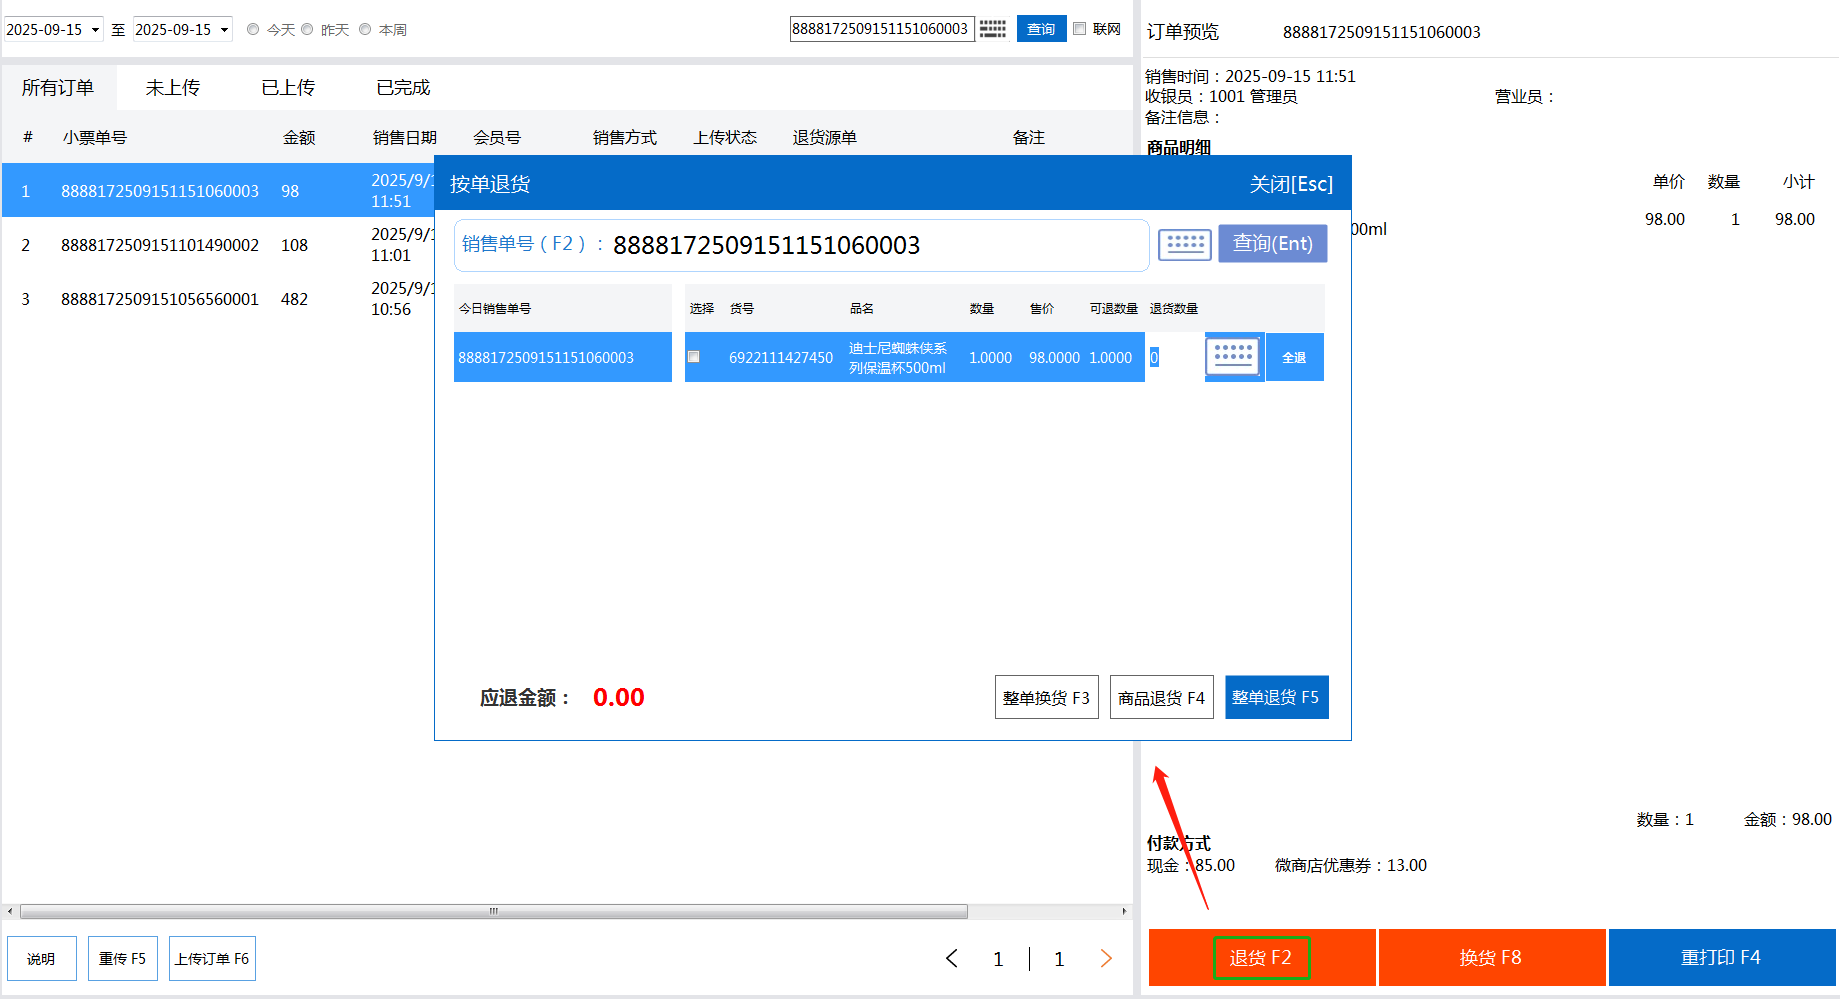Click keypad icon beside top search field
1840x999 pixels.
[992, 29]
